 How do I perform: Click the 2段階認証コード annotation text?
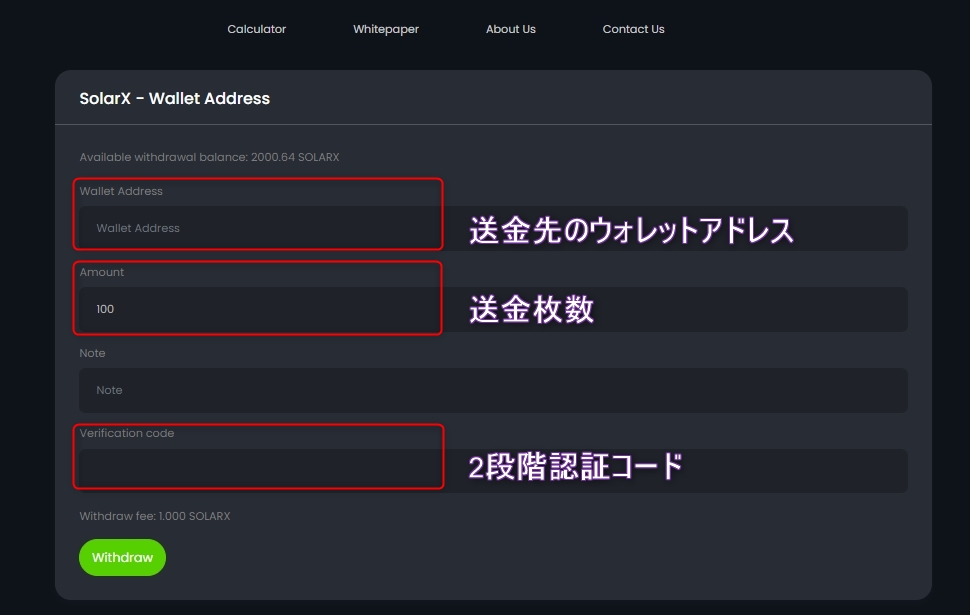click(576, 467)
